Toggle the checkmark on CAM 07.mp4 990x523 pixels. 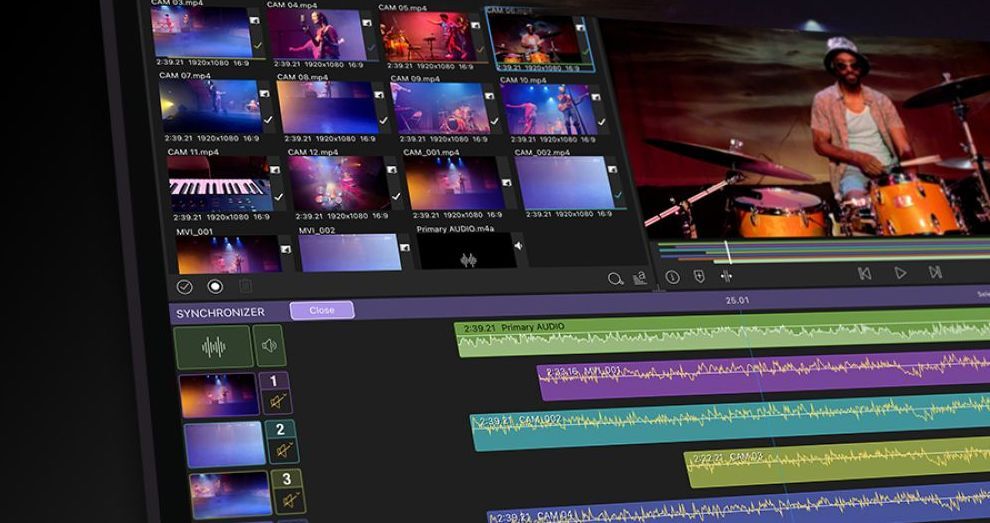268,119
